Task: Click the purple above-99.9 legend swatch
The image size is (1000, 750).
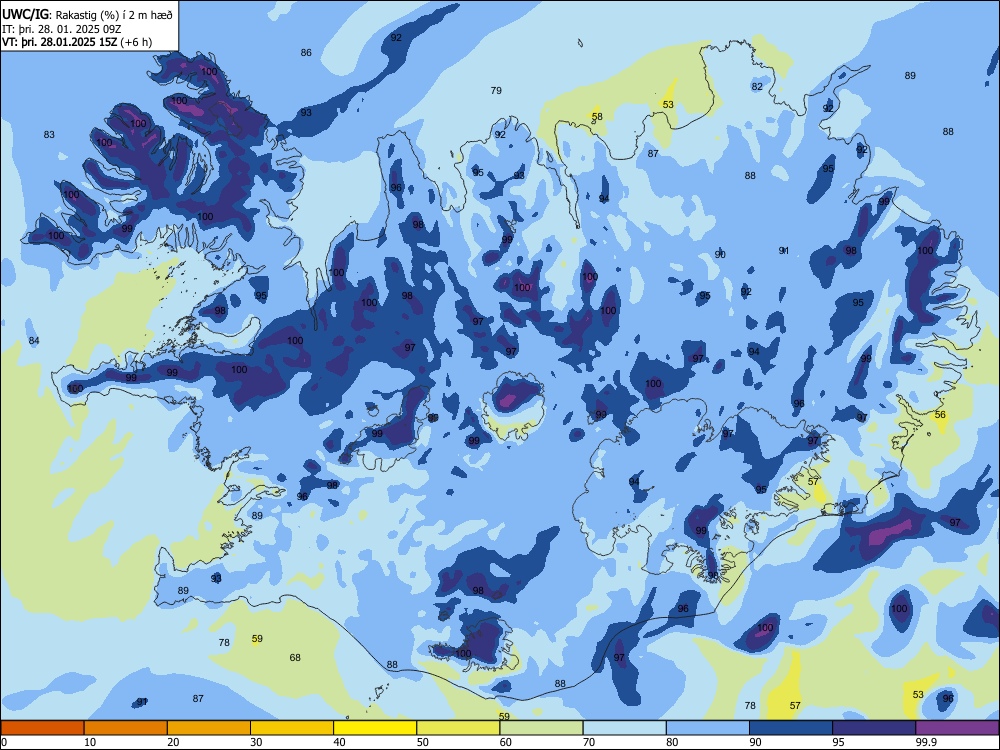Action: click(x=957, y=728)
